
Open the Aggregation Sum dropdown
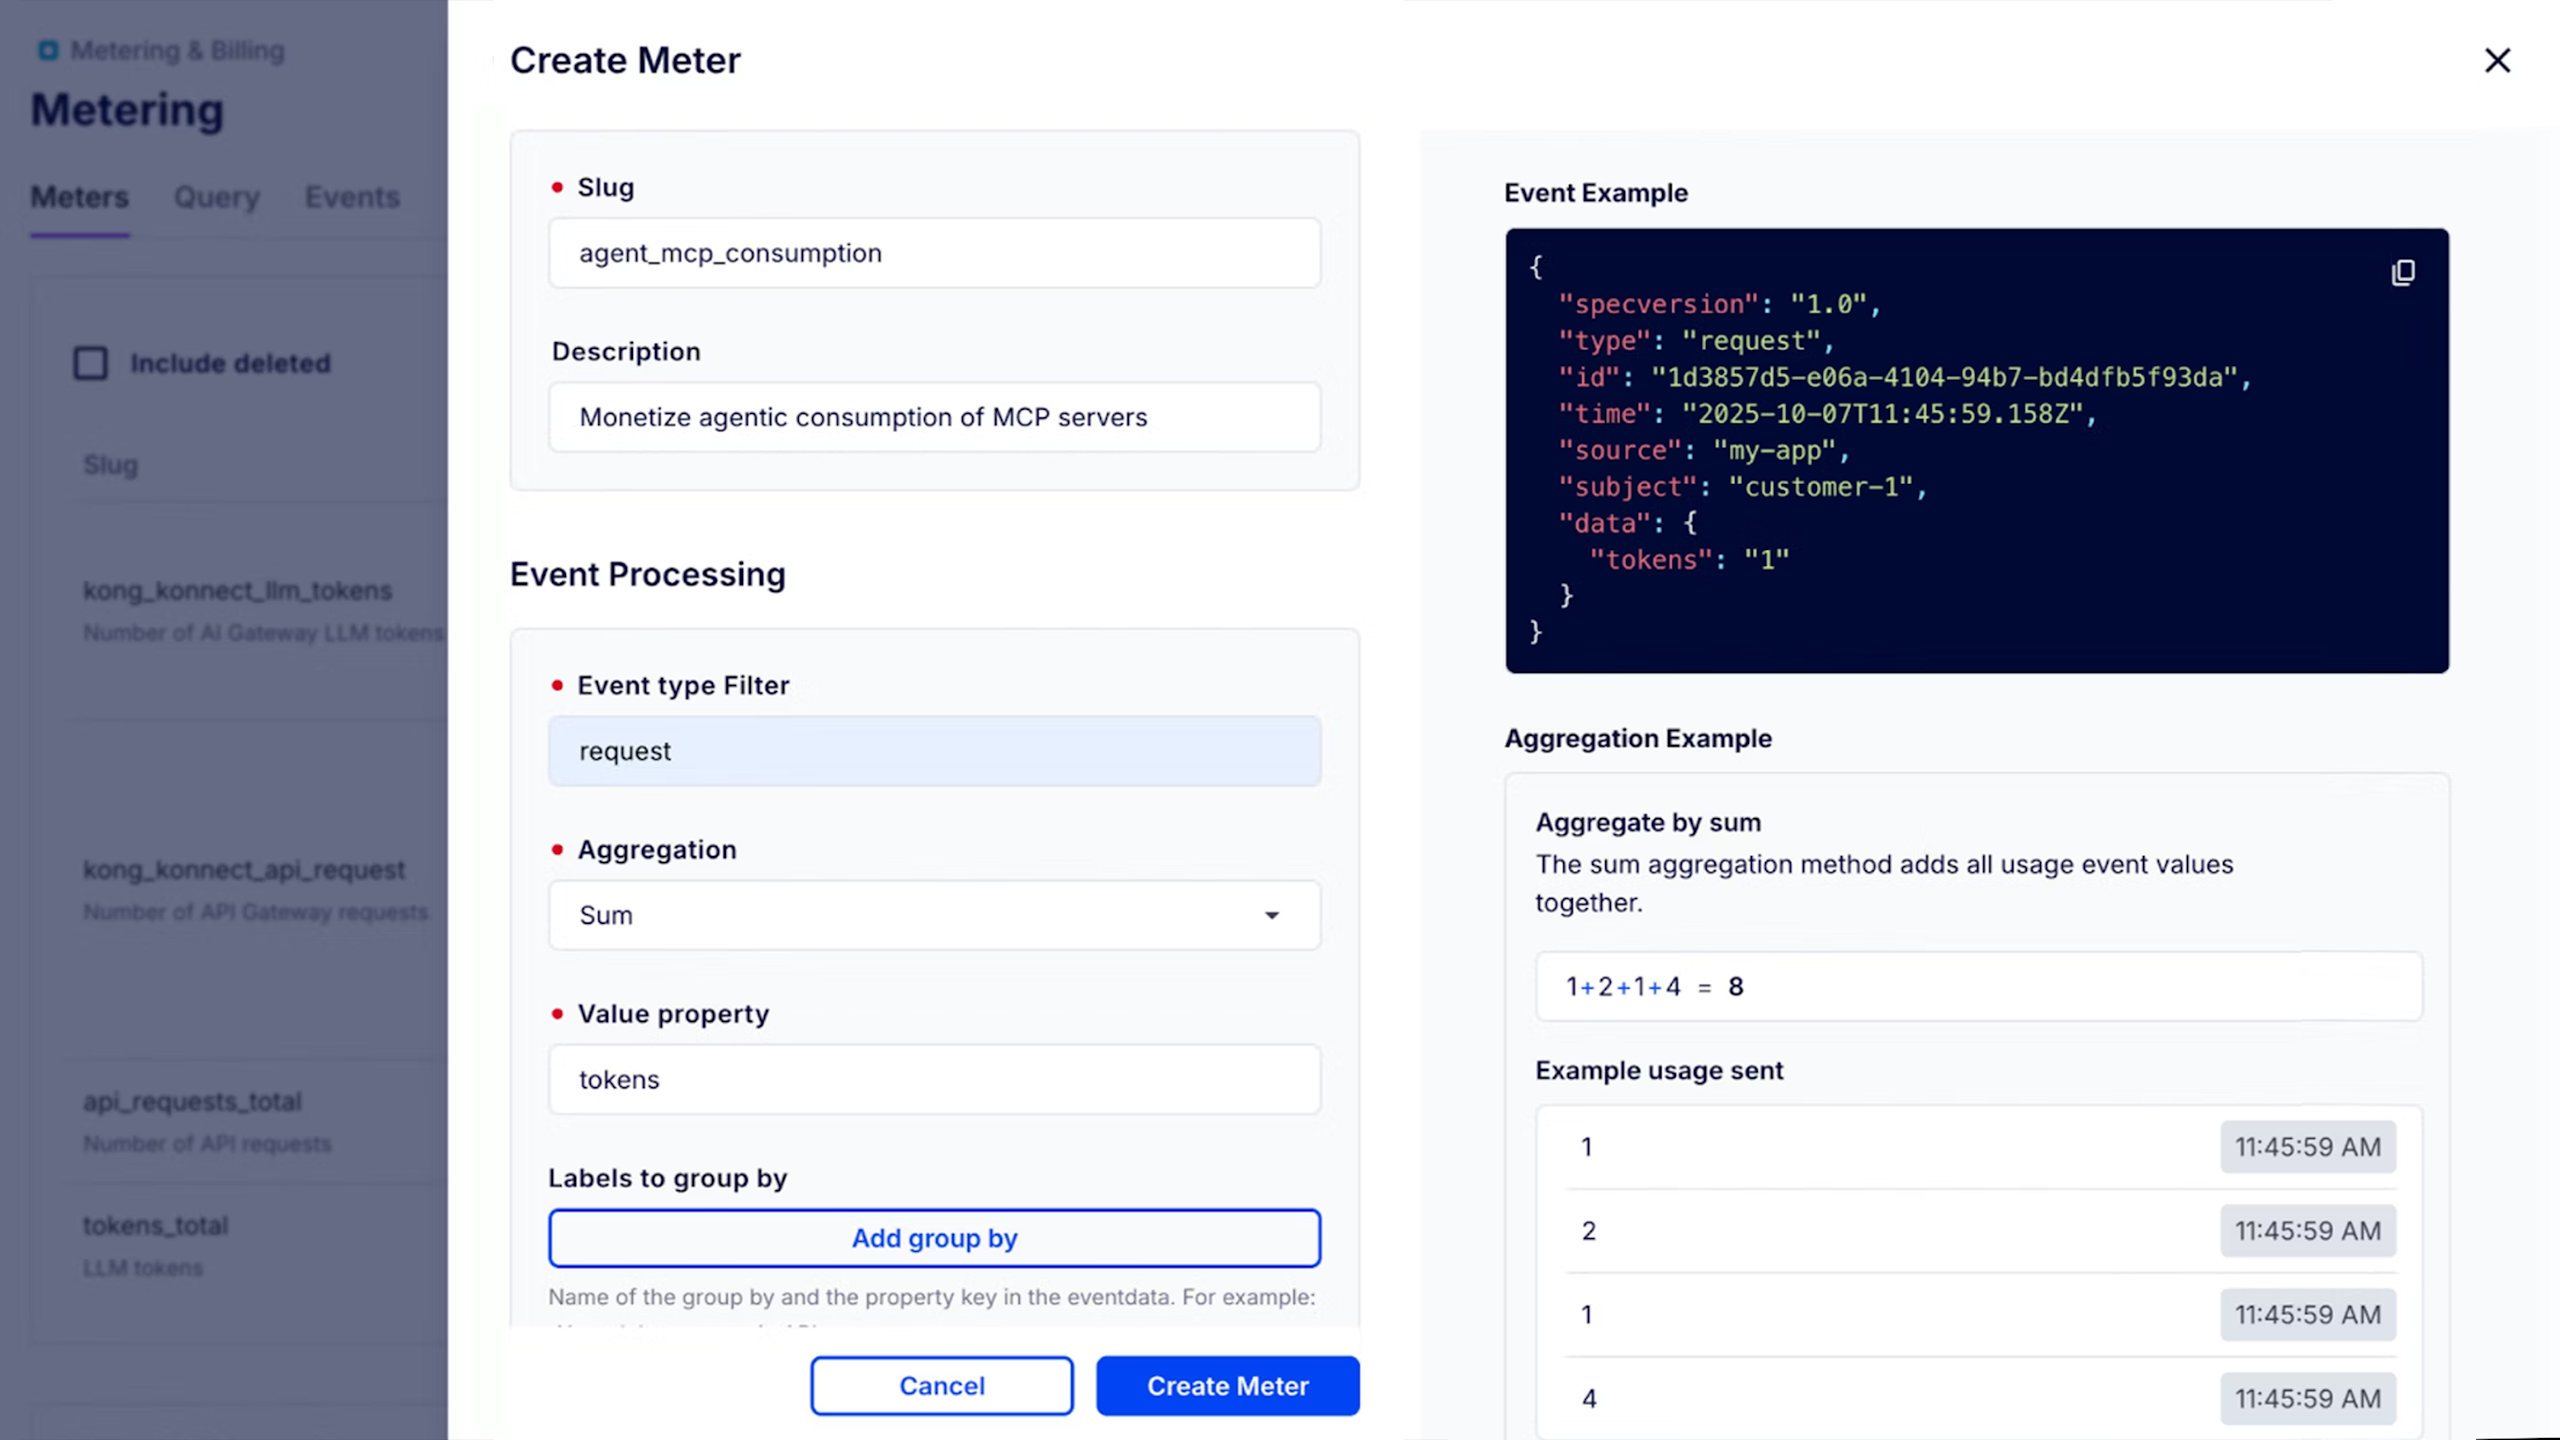933,915
